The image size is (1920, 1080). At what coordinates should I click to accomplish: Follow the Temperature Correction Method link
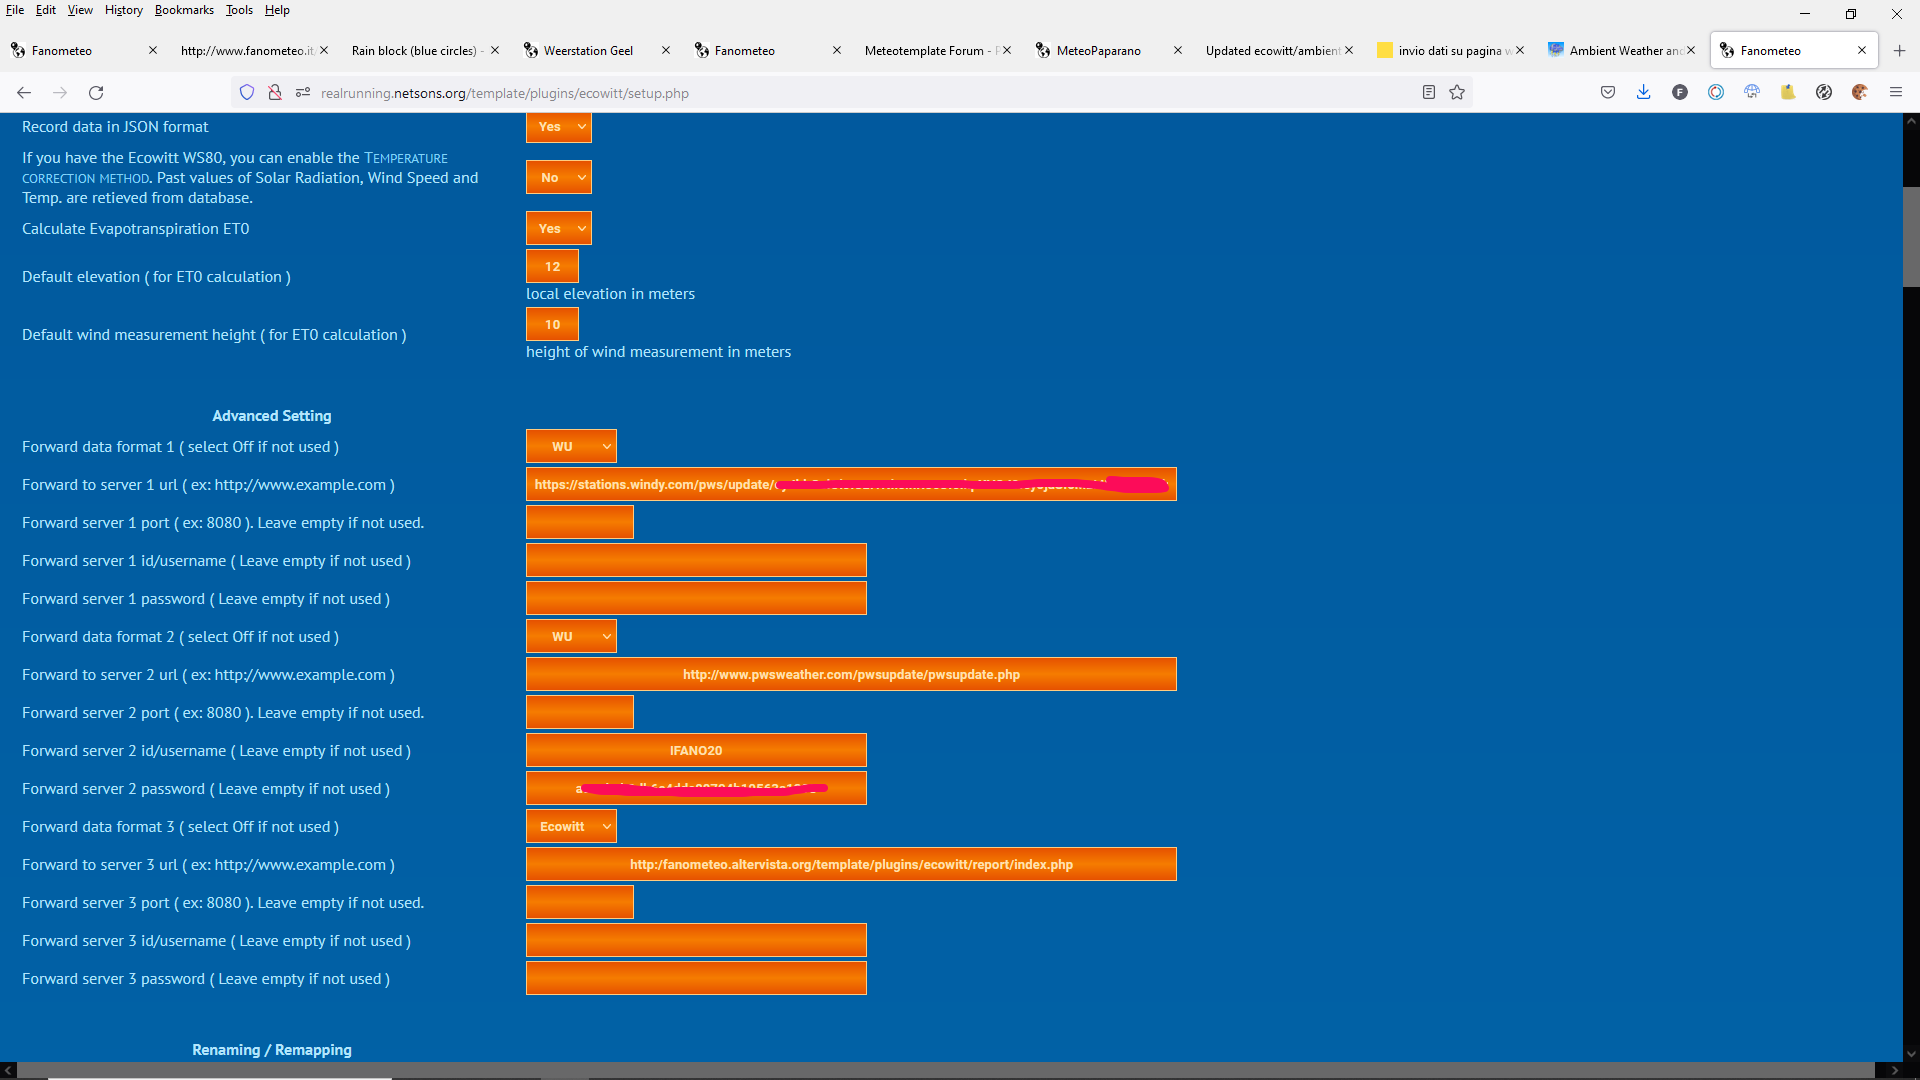[235, 168]
